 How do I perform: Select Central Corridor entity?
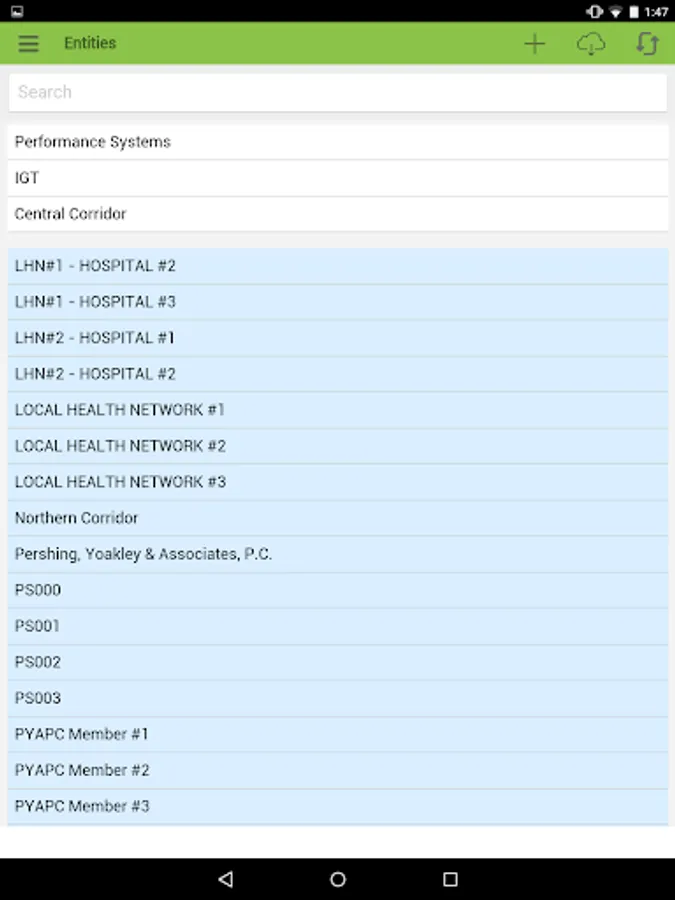338,214
